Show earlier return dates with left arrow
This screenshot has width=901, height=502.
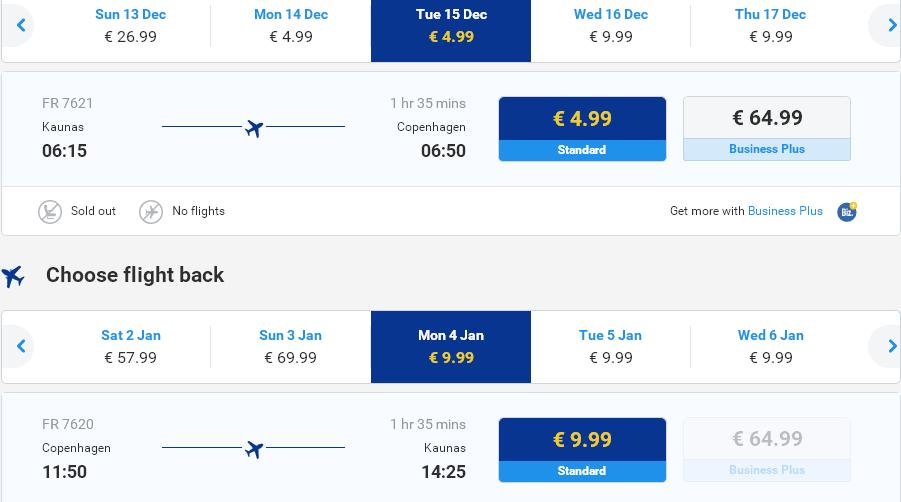[21, 346]
